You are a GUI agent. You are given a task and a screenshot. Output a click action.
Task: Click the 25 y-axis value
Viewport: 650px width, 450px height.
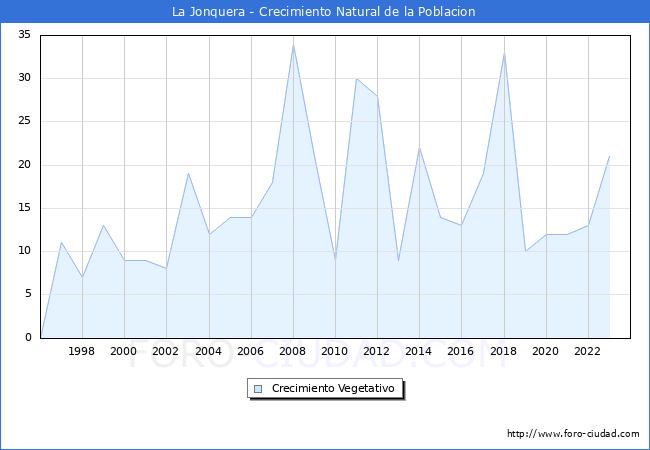[x=25, y=121]
